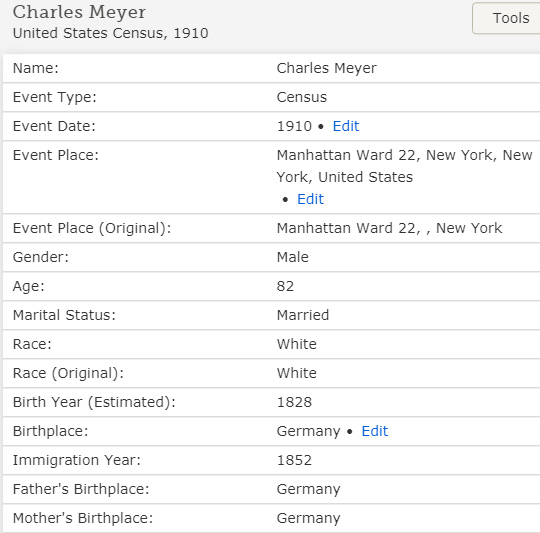Select the Age value 82
540x533 pixels.
(x=285, y=286)
